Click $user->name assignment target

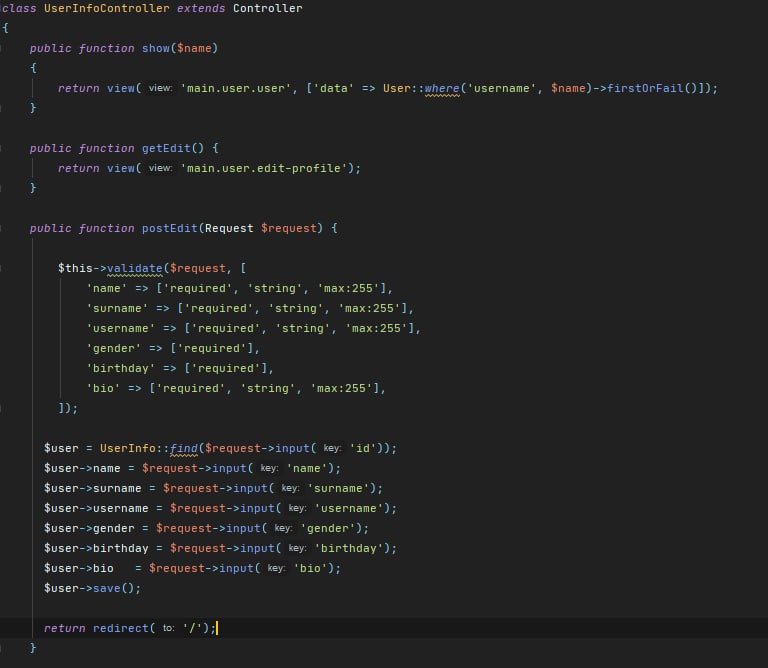[82, 469]
